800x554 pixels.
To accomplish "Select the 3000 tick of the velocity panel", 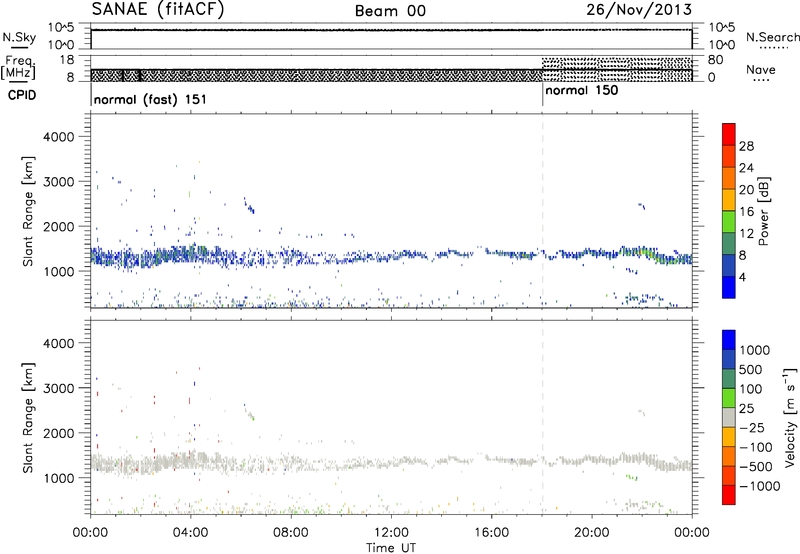I will 58,388.
